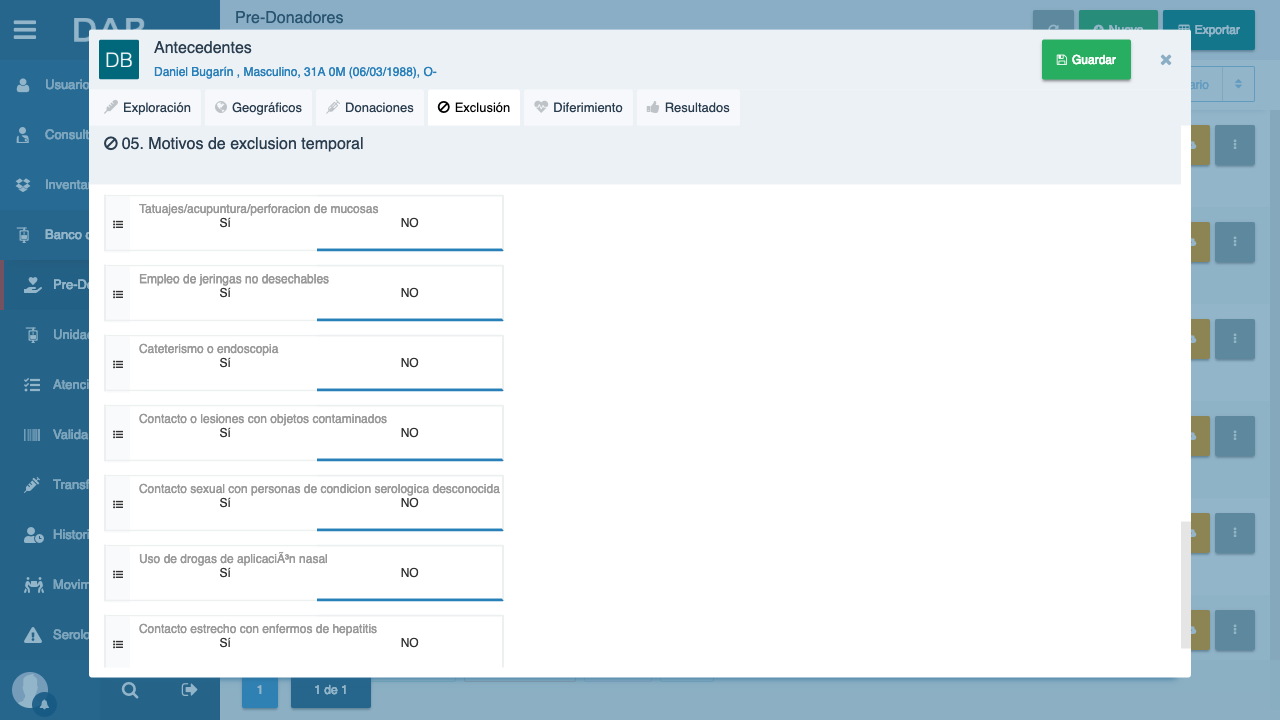Open Historial sidebar item
Image resolution: width=1280 pixels, height=720 pixels.
pyautogui.click(x=45, y=535)
